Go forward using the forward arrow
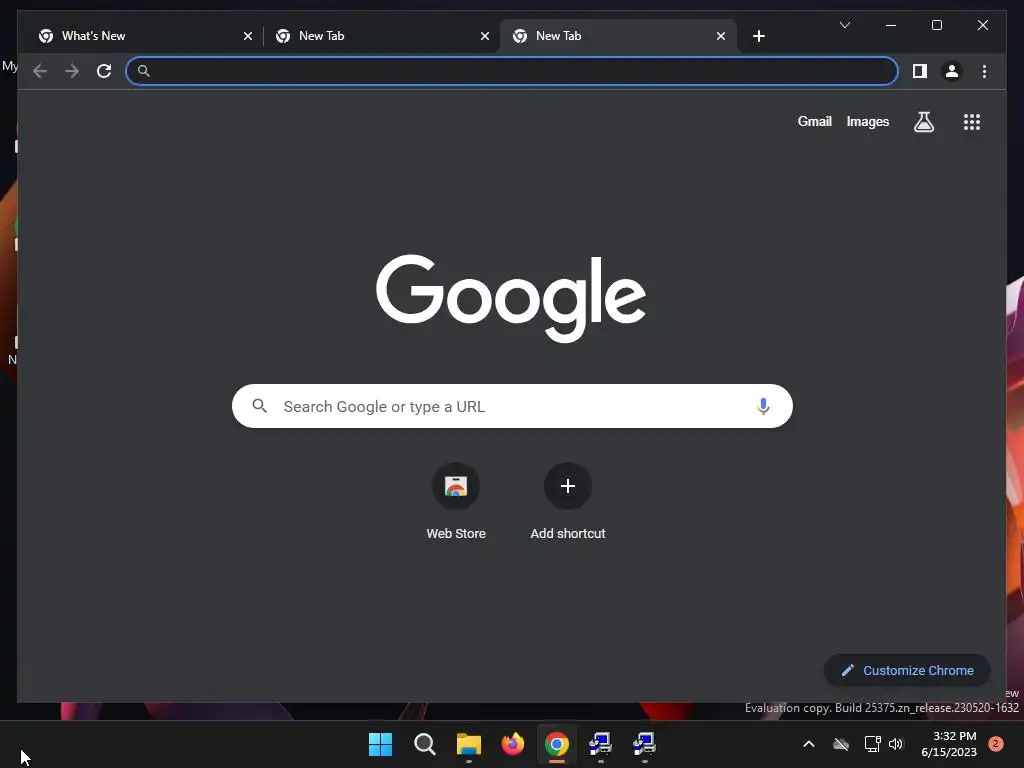The width and height of the screenshot is (1024, 768). (x=72, y=71)
